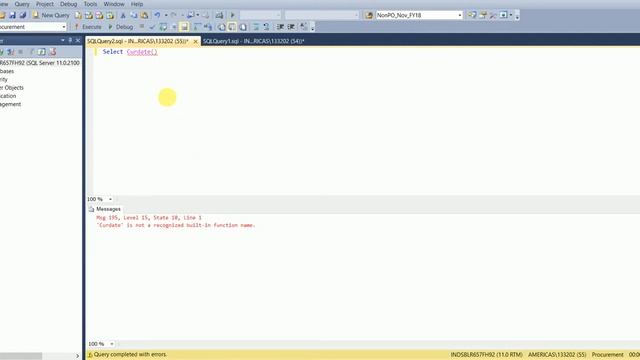
Task: Click the Navigate Backward icon
Action: (x=191, y=15)
